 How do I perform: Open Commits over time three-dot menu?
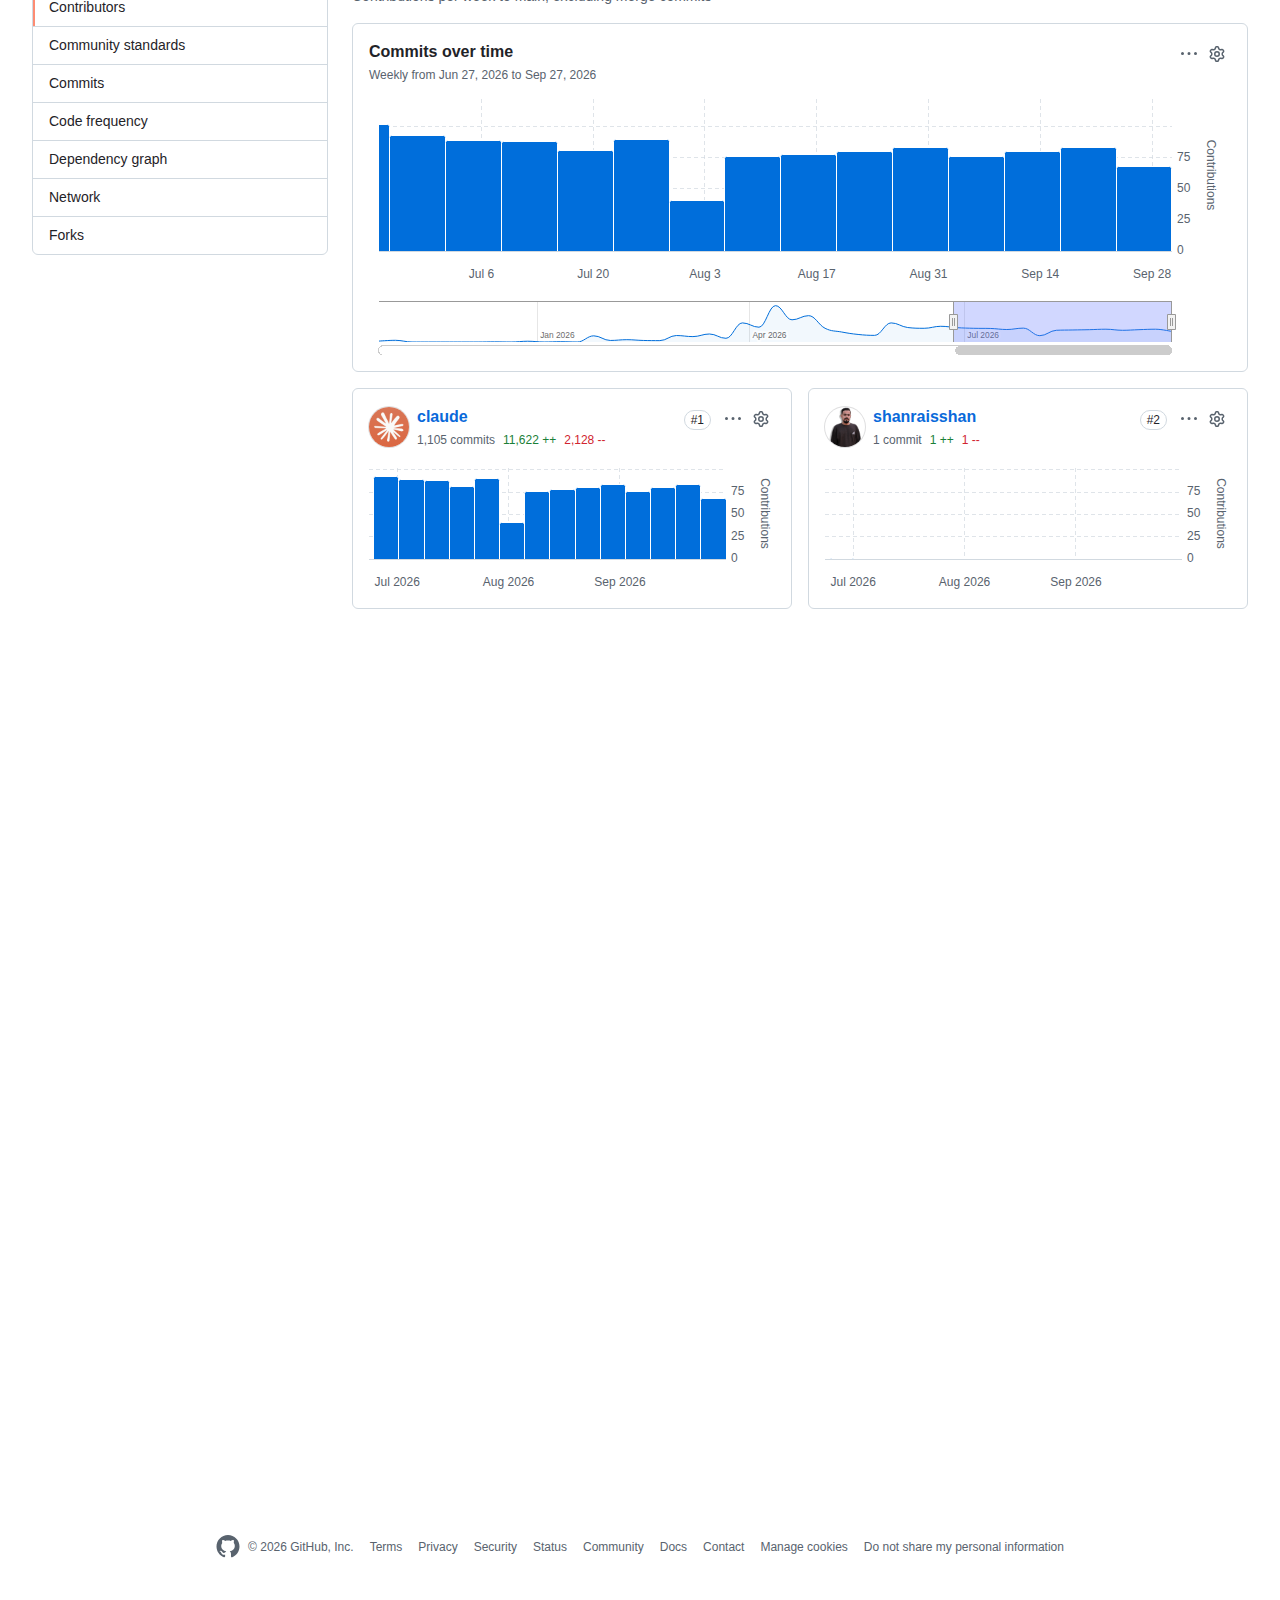pos(1189,54)
